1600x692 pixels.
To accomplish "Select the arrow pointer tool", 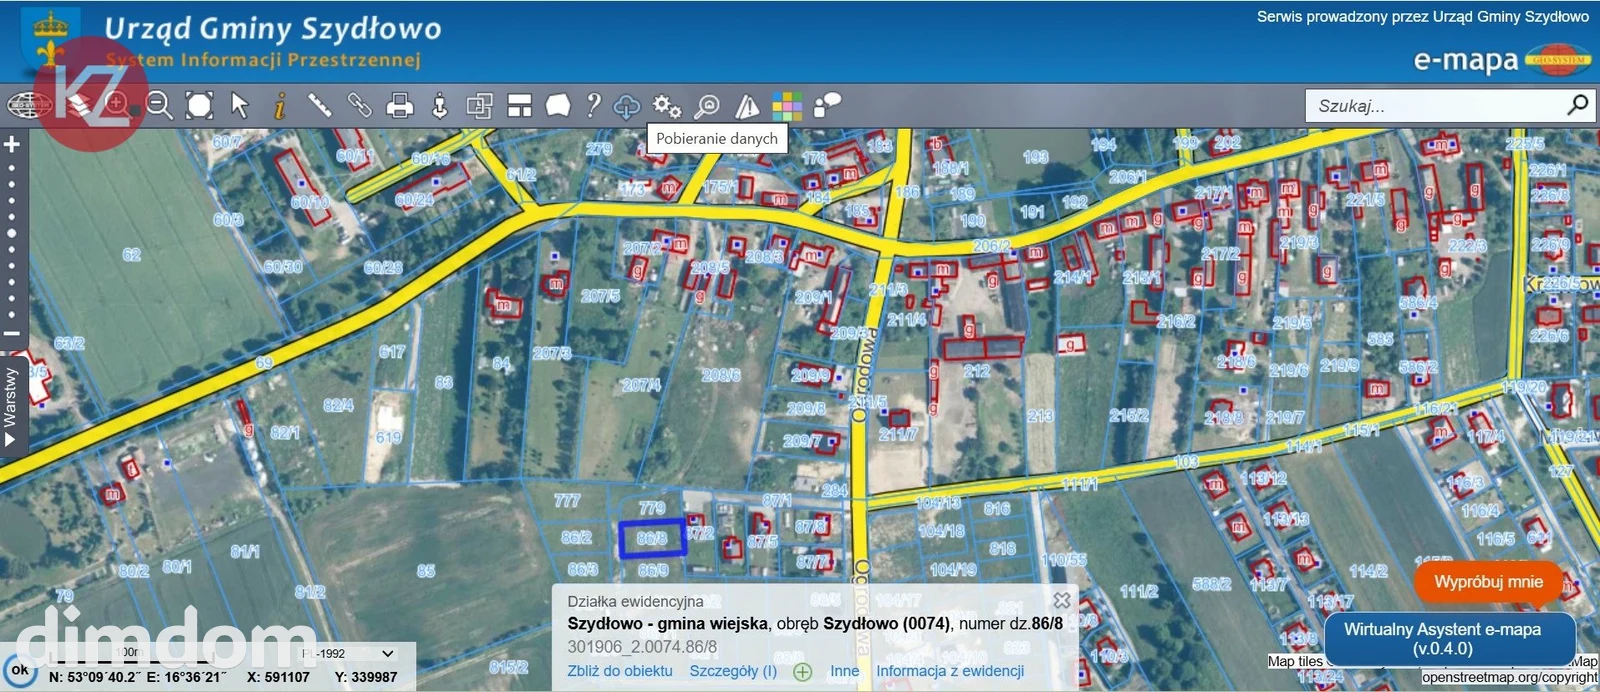I will click(x=239, y=105).
